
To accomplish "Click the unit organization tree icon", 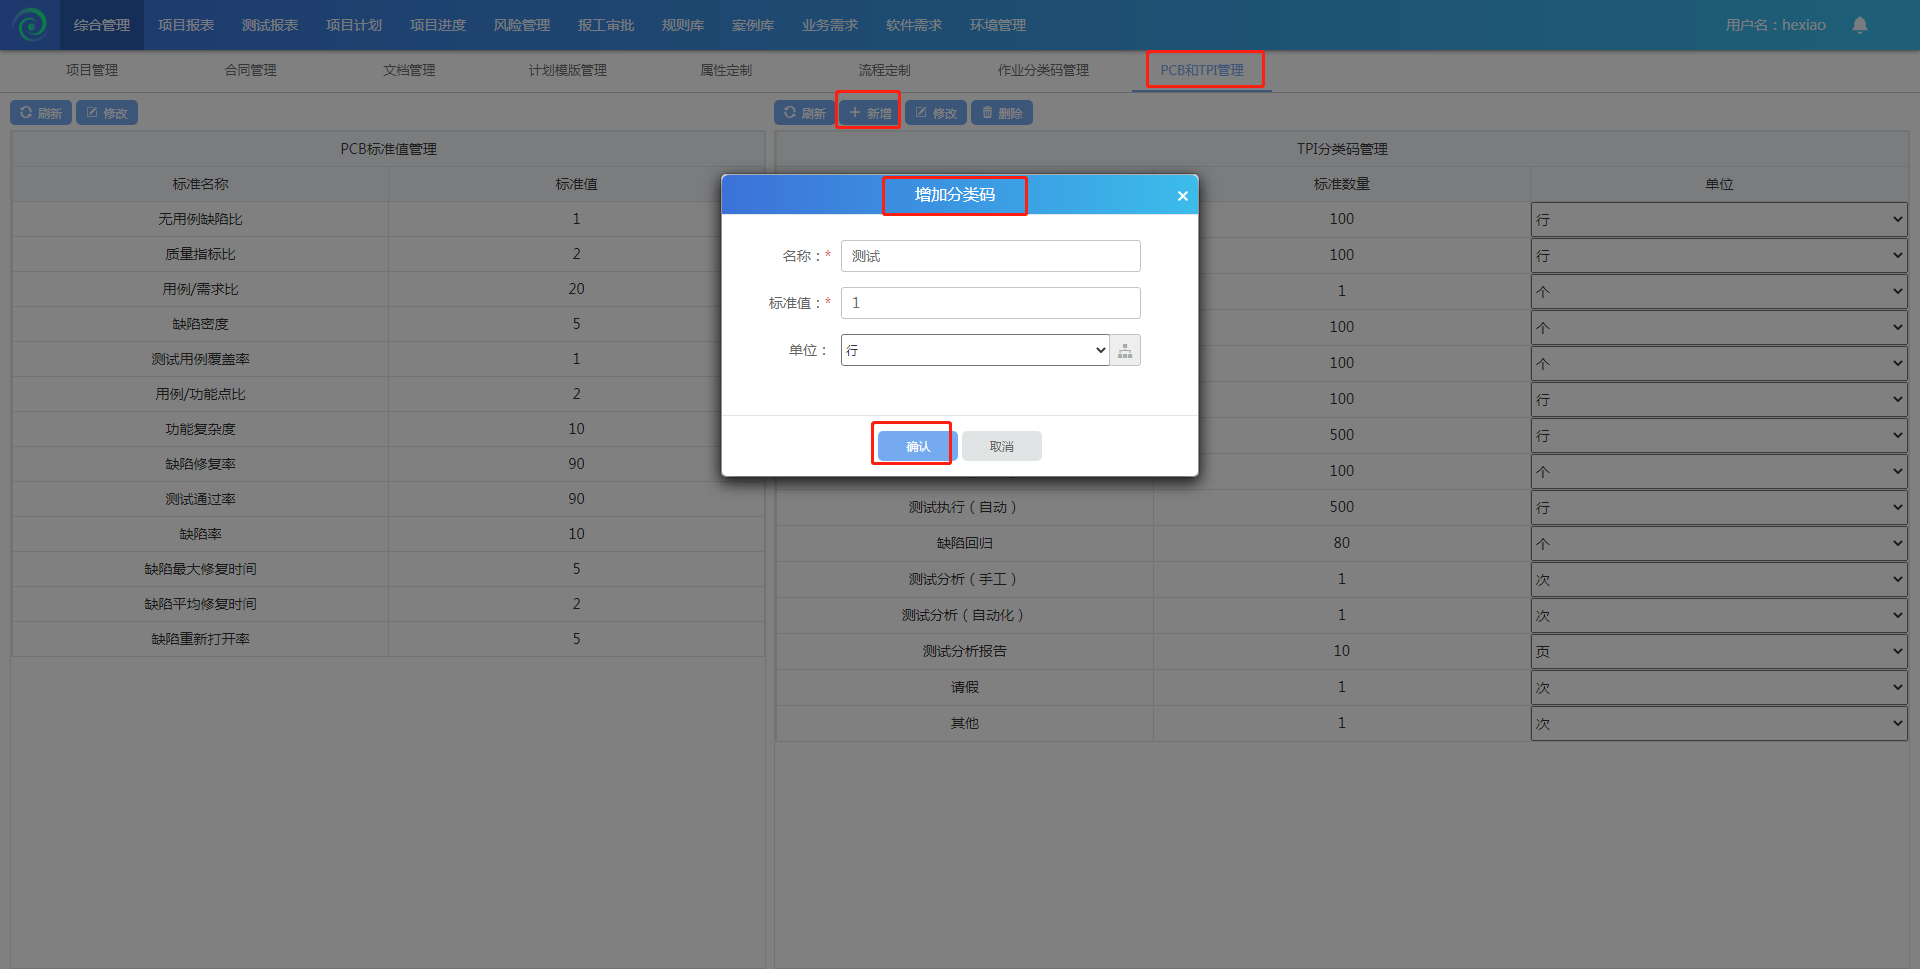I will click(1125, 350).
